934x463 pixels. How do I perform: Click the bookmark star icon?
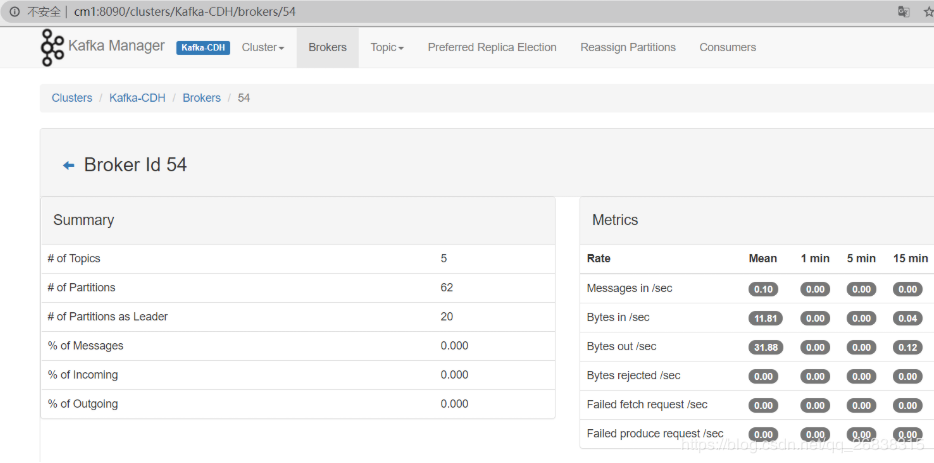click(x=928, y=12)
